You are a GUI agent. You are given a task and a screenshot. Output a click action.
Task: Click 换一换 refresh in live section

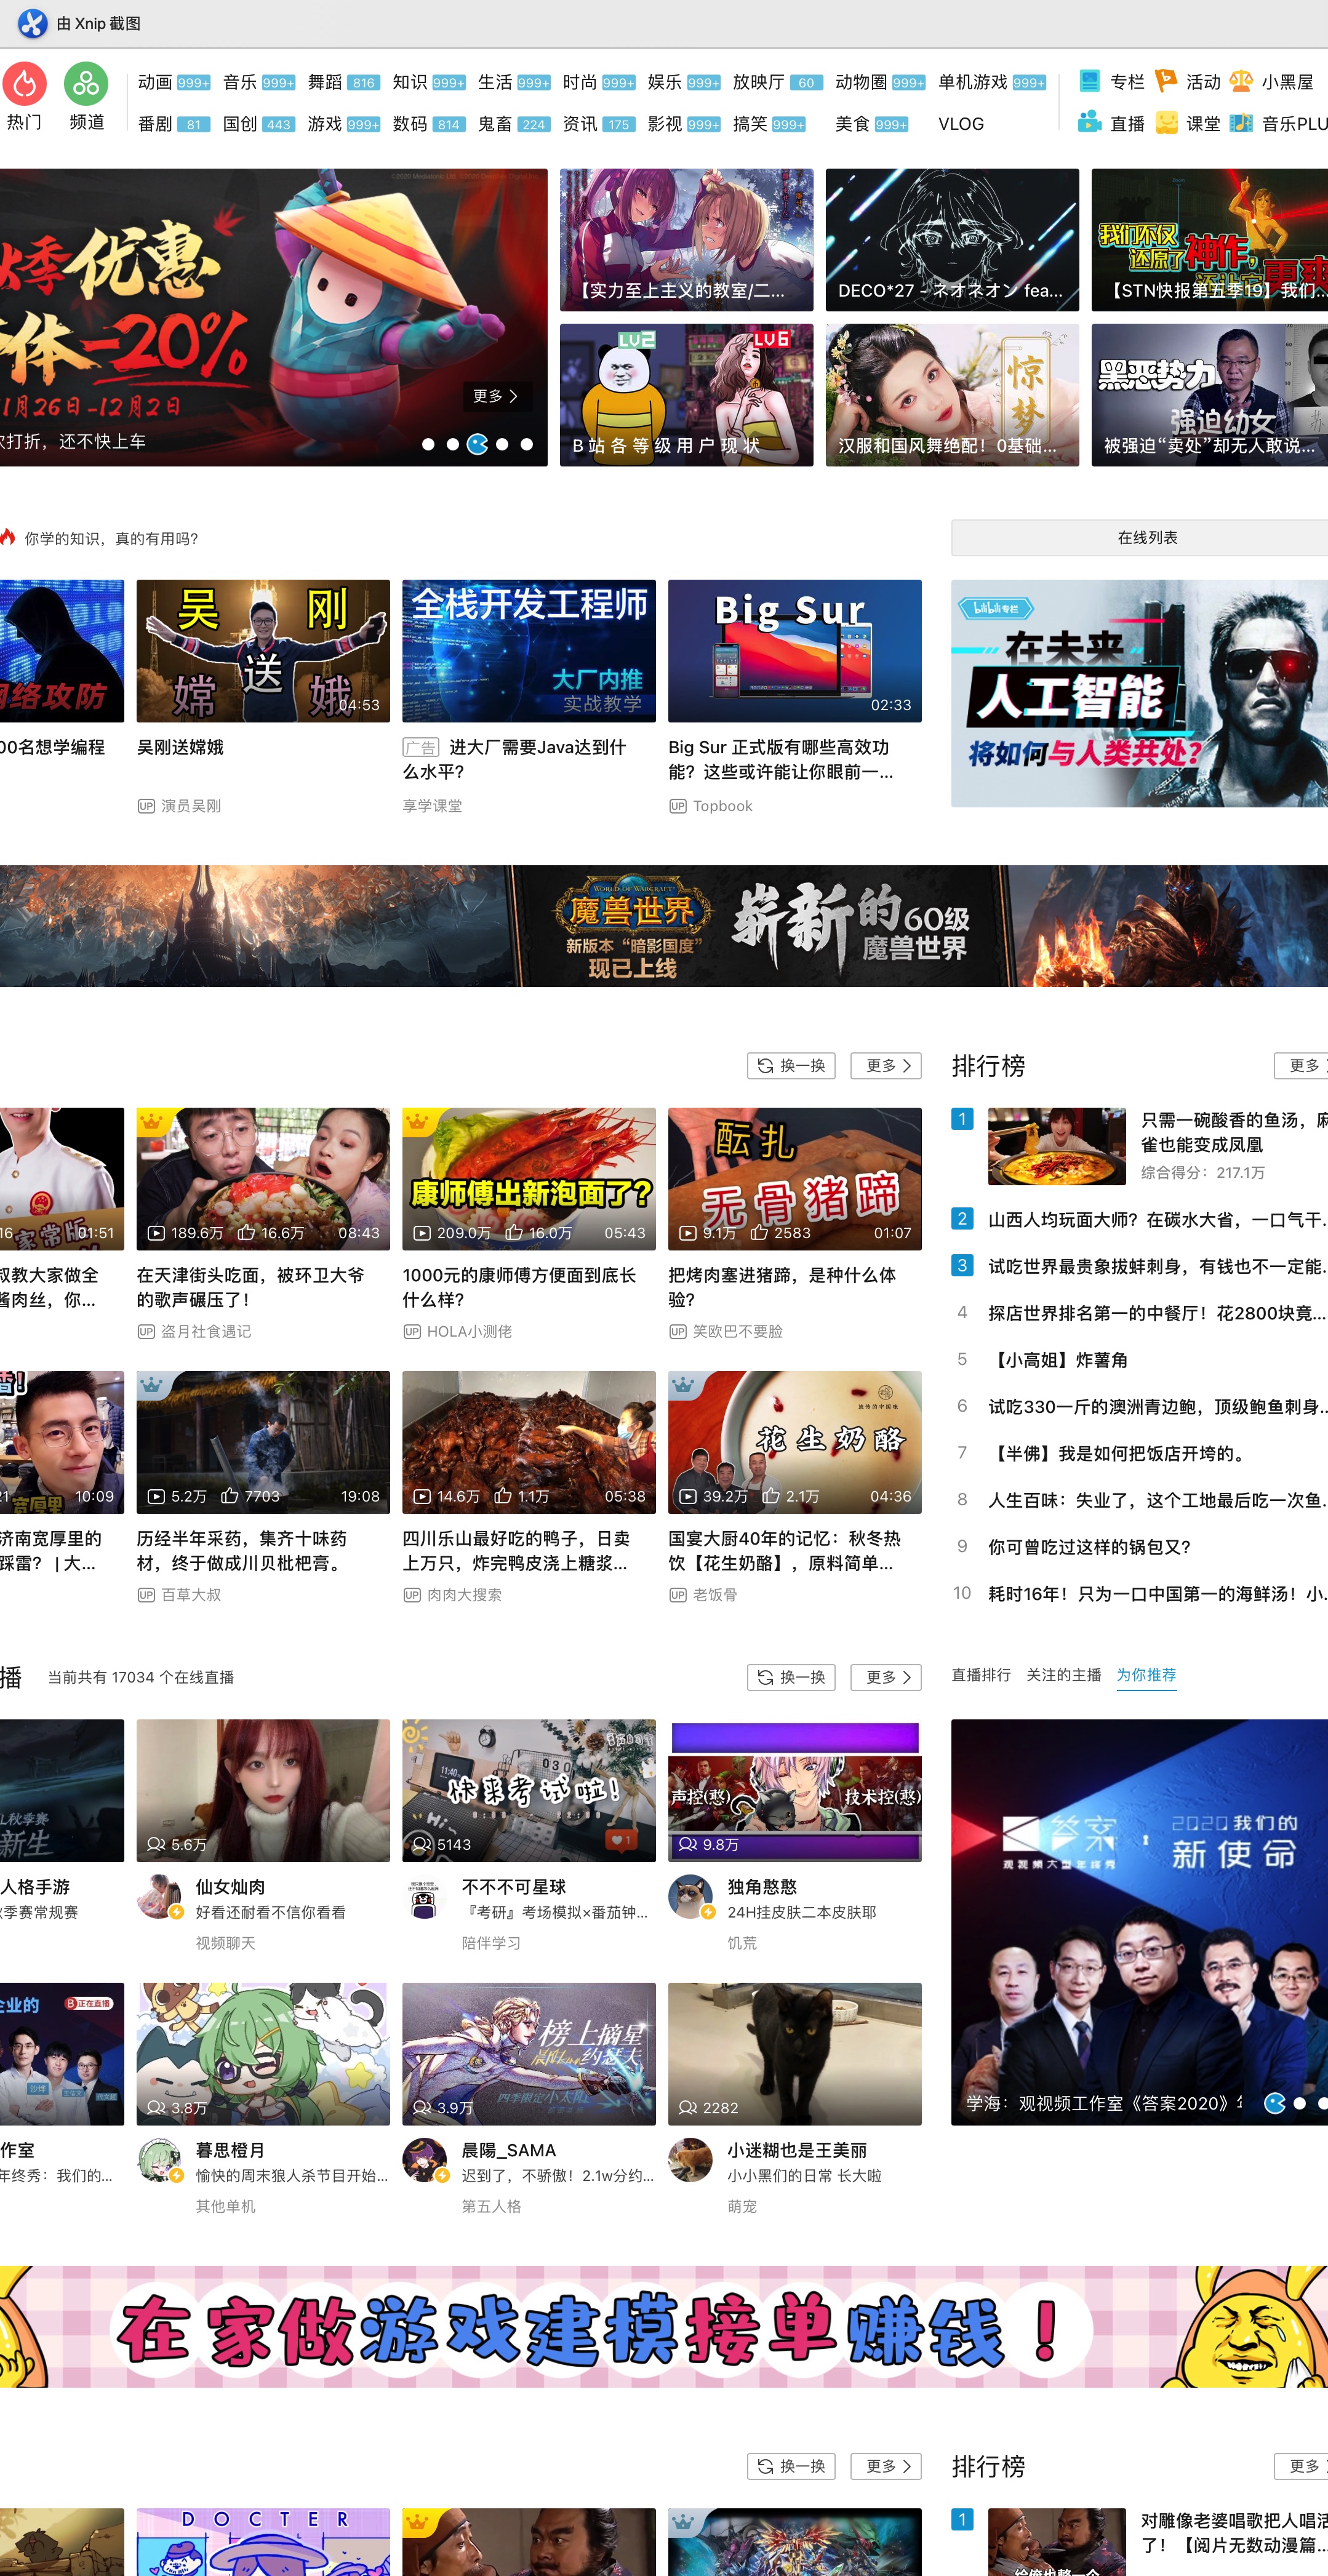point(791,1677)
